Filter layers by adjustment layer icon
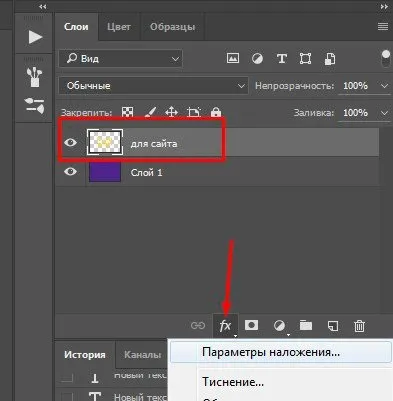Image resolution: width=393 pixels, height=401 pixels. pos(257,59)
